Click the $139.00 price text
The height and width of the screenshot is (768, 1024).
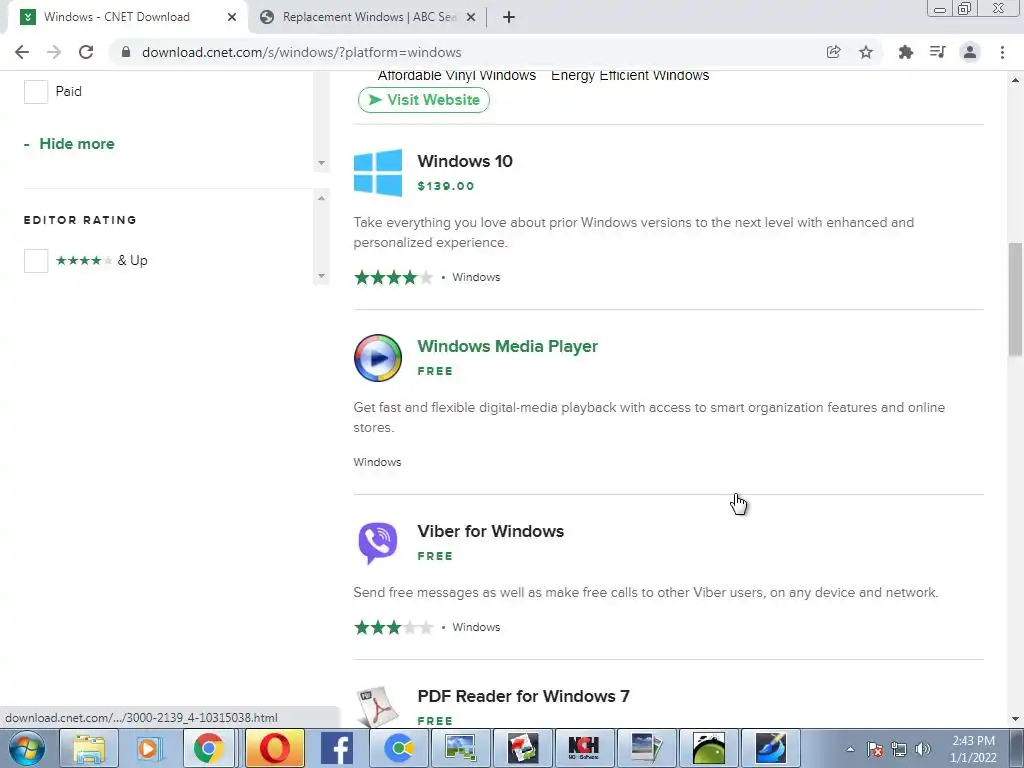446,186
